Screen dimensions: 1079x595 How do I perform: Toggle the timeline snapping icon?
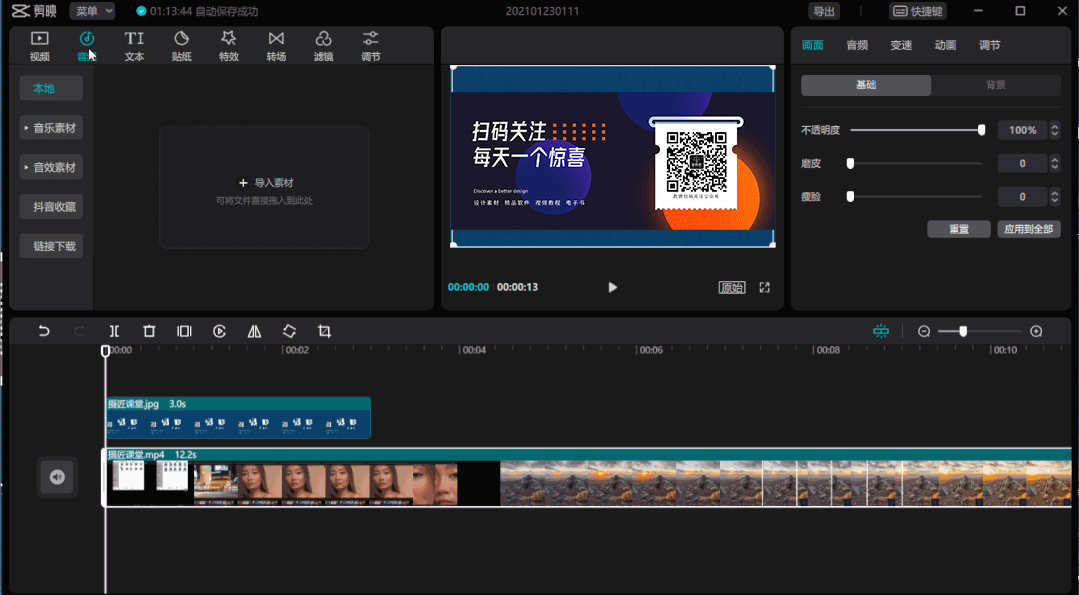pyautogui.click(x=881, y=331)
